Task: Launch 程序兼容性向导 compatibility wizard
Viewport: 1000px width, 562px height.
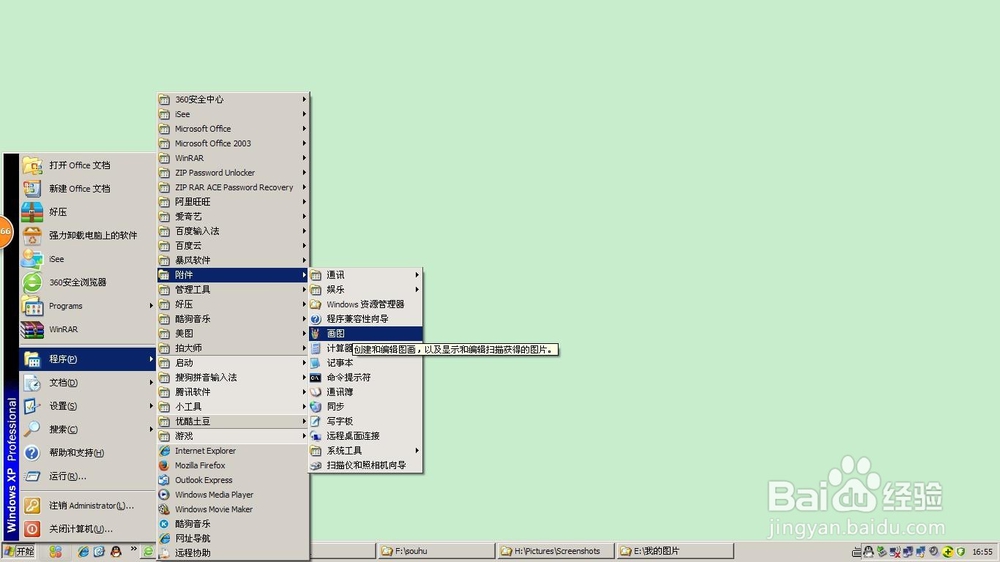Action: (365, 319)
